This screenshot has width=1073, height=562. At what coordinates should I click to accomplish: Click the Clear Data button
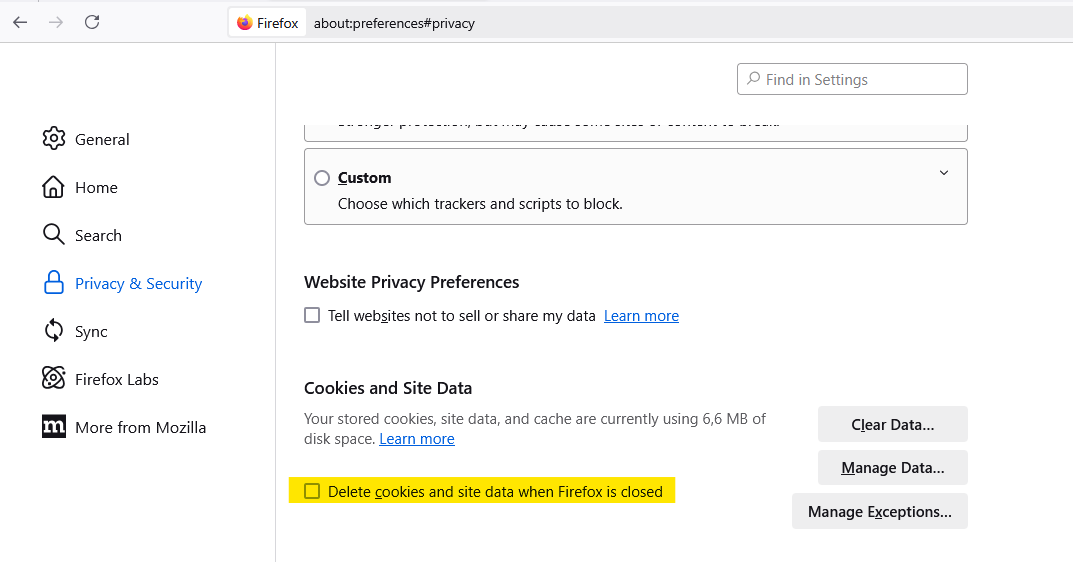click(x=892, y=424)
